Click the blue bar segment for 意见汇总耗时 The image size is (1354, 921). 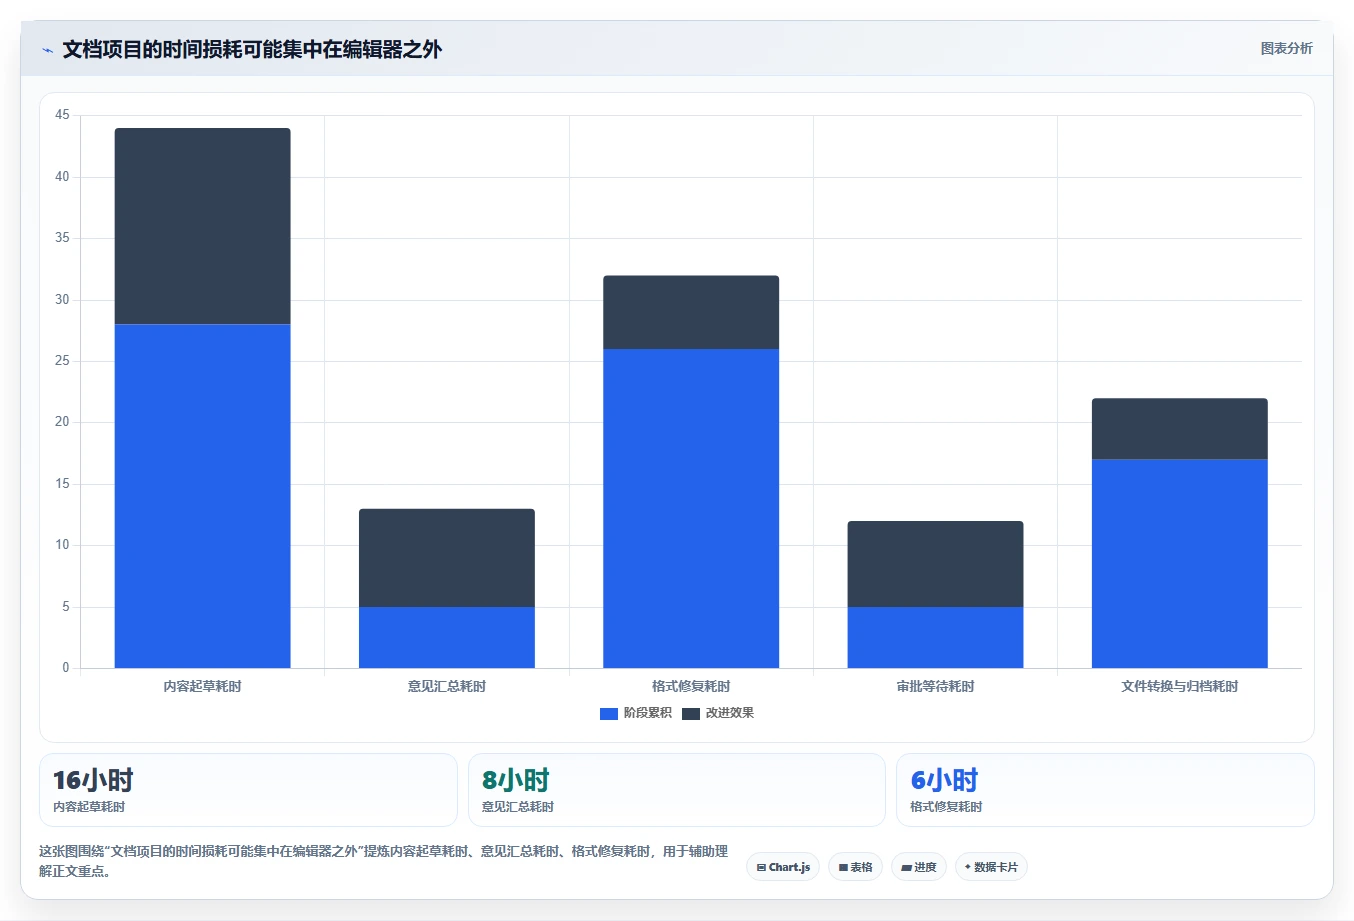coord(447,637)
